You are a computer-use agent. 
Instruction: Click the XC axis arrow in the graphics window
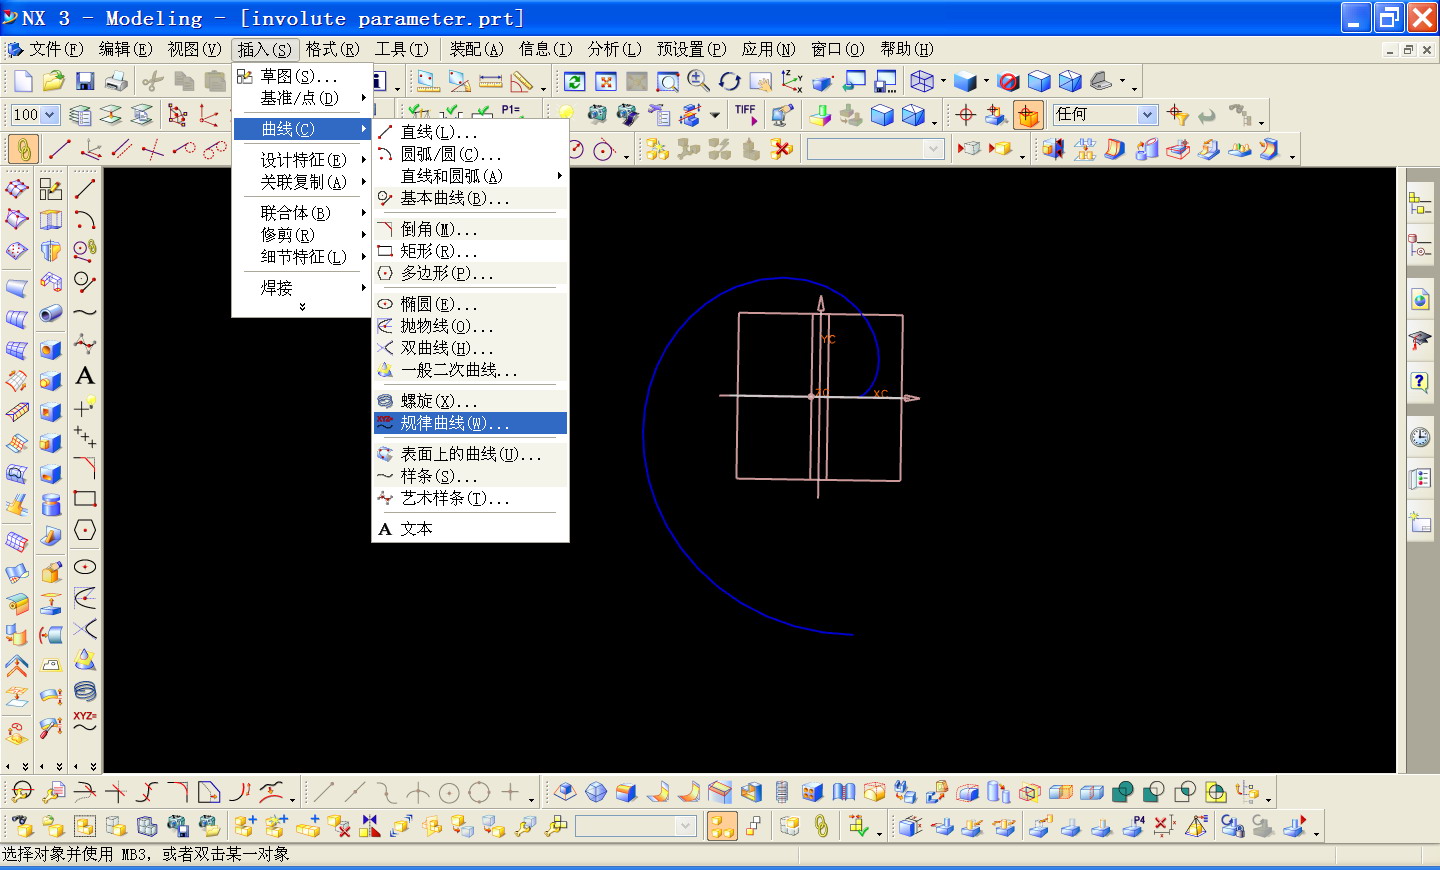(911, 398)
